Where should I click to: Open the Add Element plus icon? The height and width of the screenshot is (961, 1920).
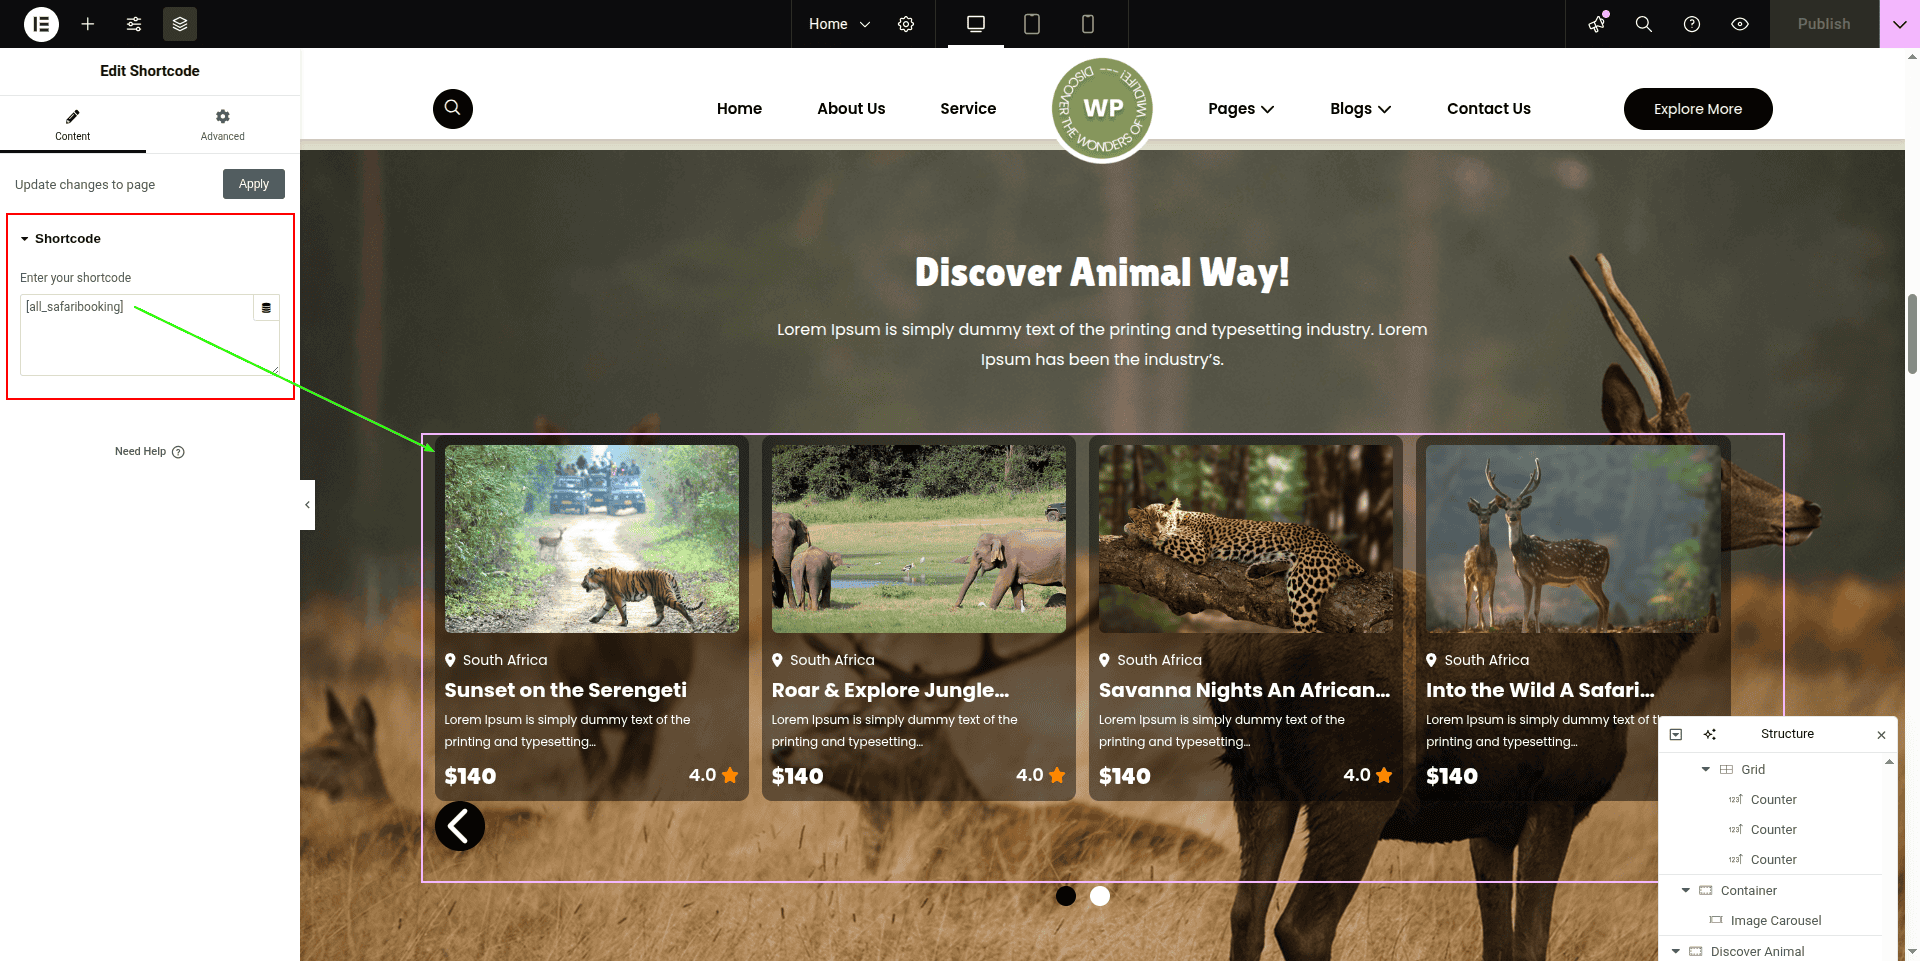[x=88, y=24]
